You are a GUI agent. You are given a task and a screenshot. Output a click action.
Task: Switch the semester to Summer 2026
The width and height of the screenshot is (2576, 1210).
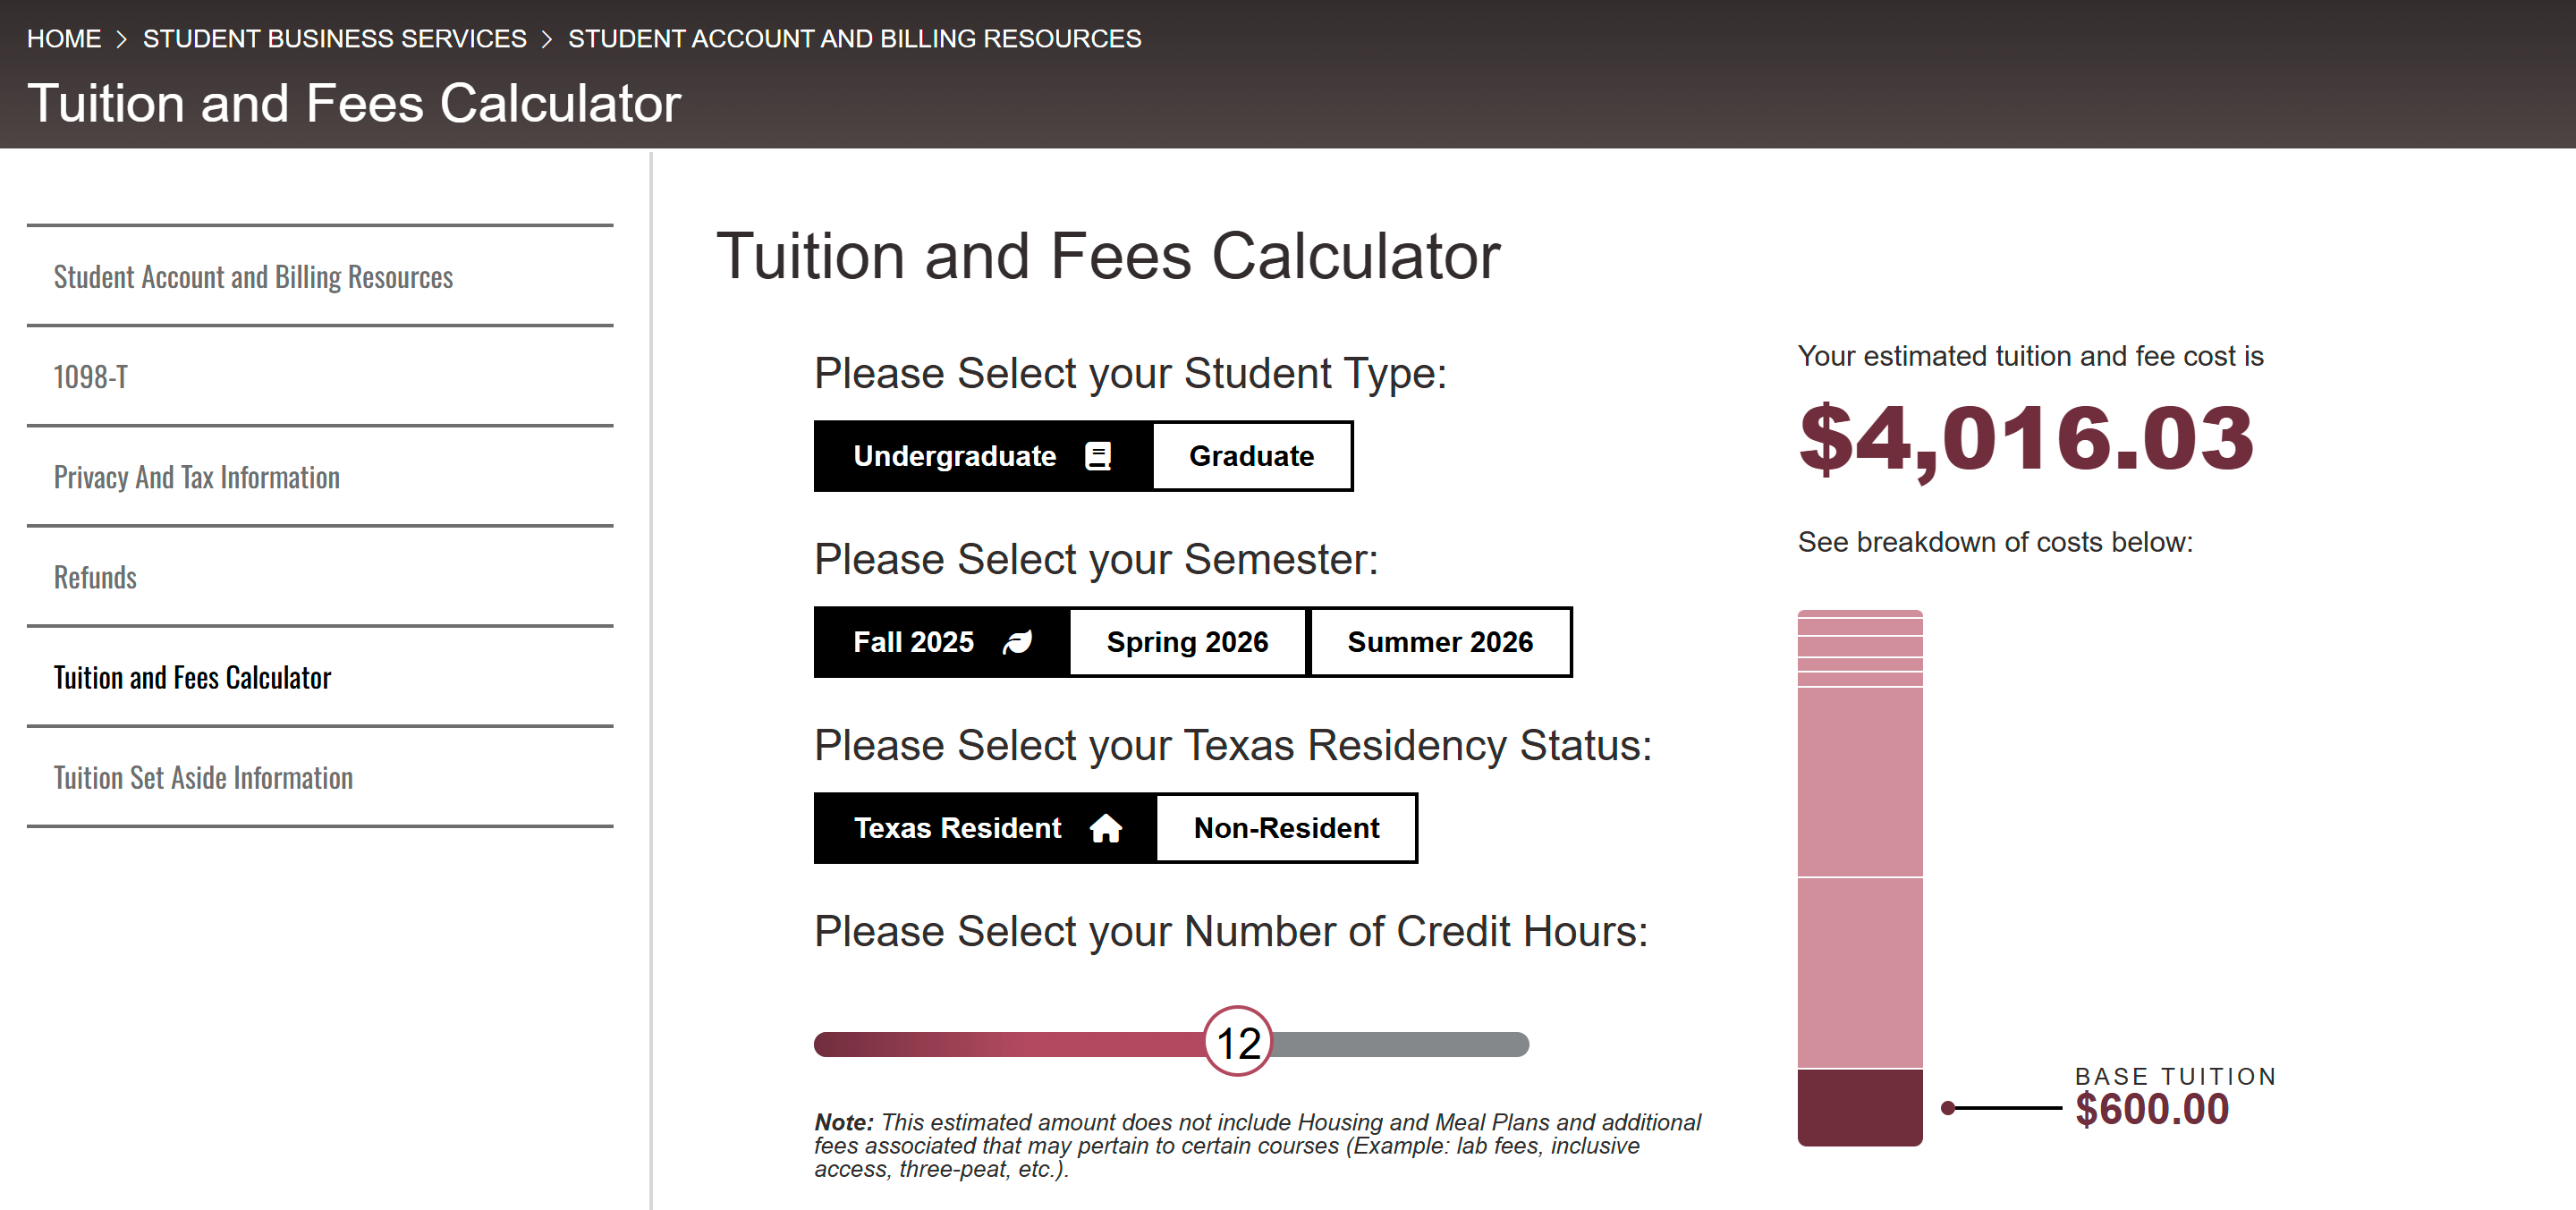[x=1440, y=641]
